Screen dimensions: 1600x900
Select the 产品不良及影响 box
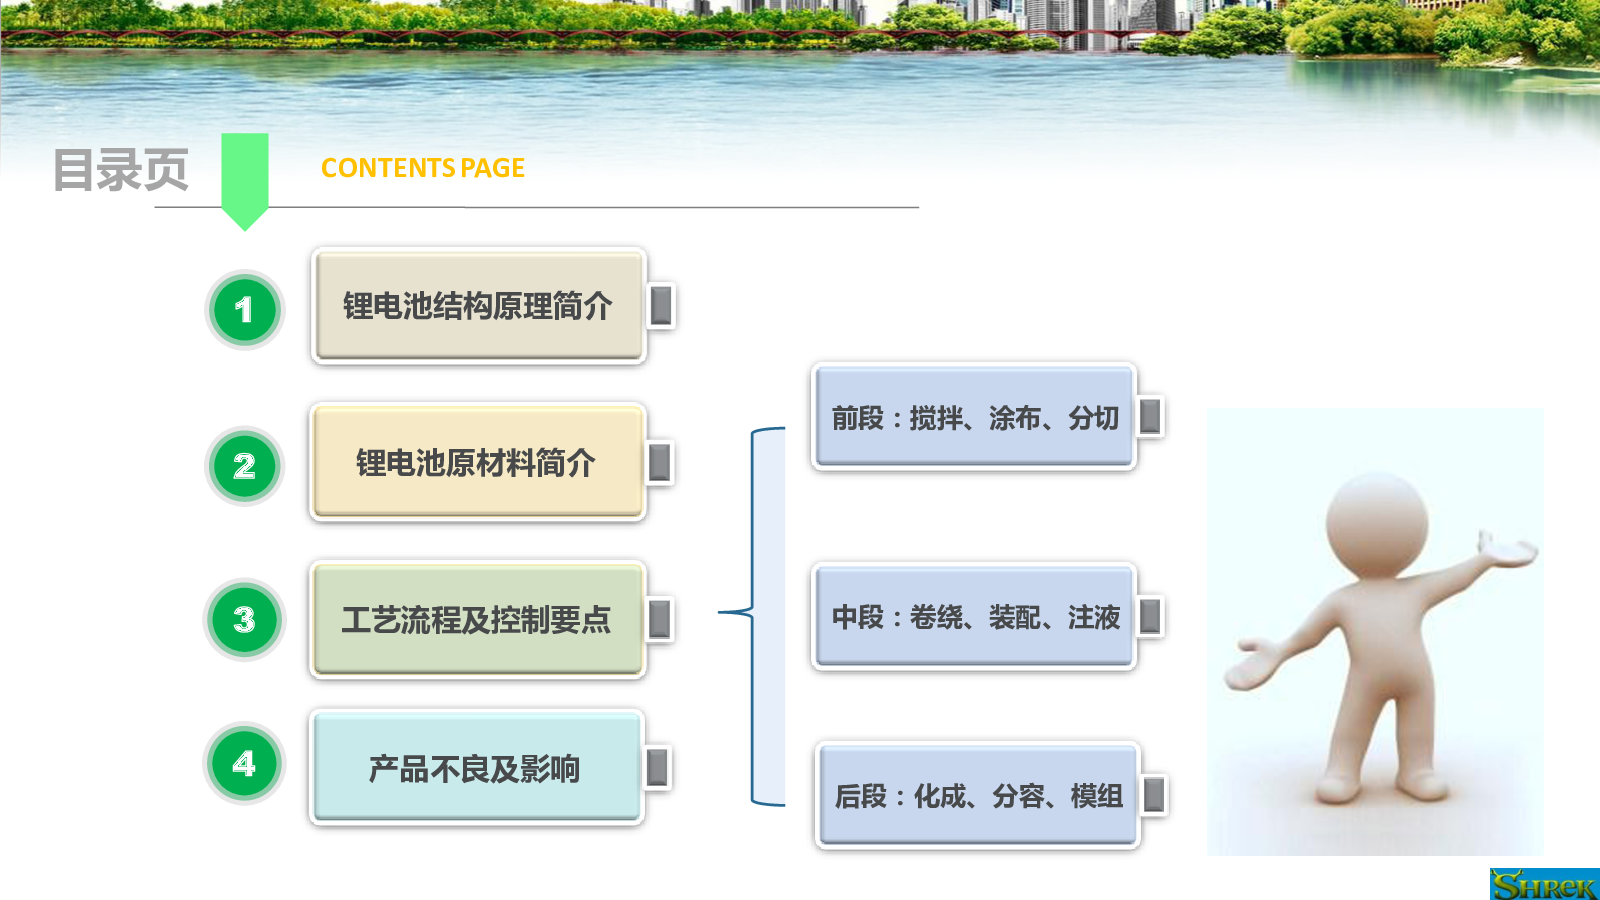point(475,768)
